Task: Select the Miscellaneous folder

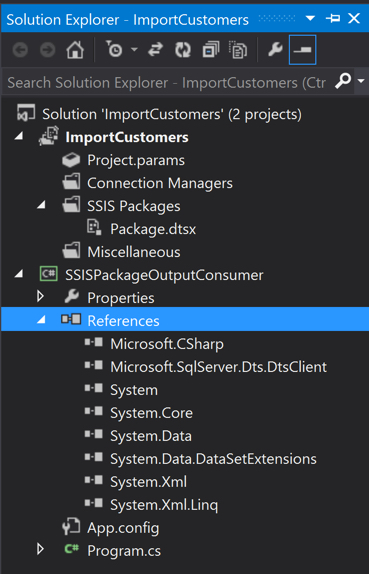Action: 134,252
